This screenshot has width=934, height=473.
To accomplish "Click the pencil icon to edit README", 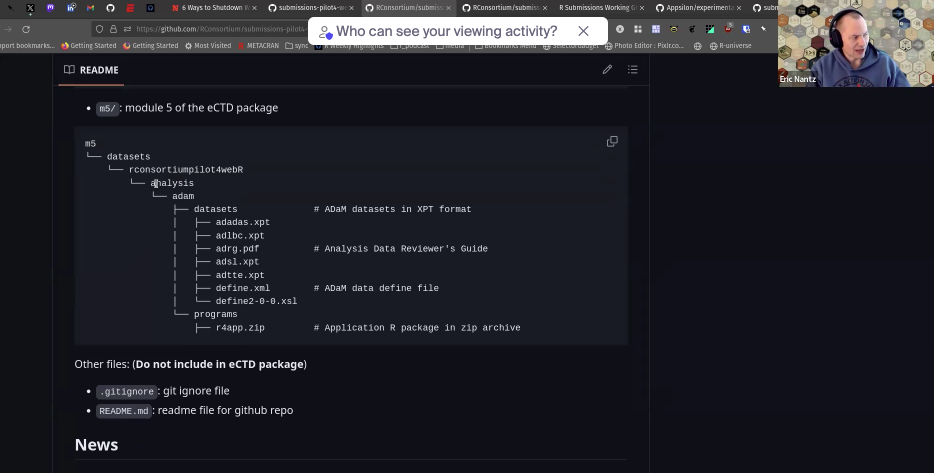I will pos(607,70).
